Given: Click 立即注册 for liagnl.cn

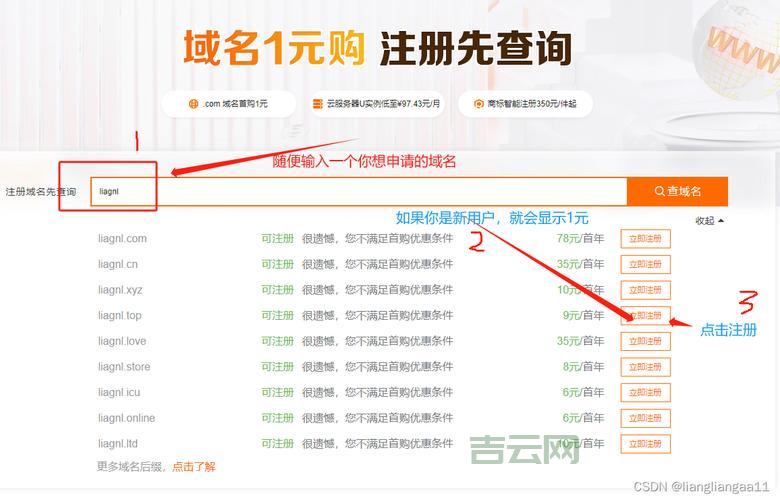Looking at the screenshot, I should (645, 264).
